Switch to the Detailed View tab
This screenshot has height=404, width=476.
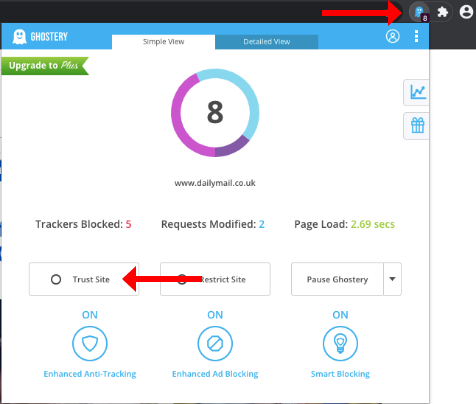pos(267,42)
